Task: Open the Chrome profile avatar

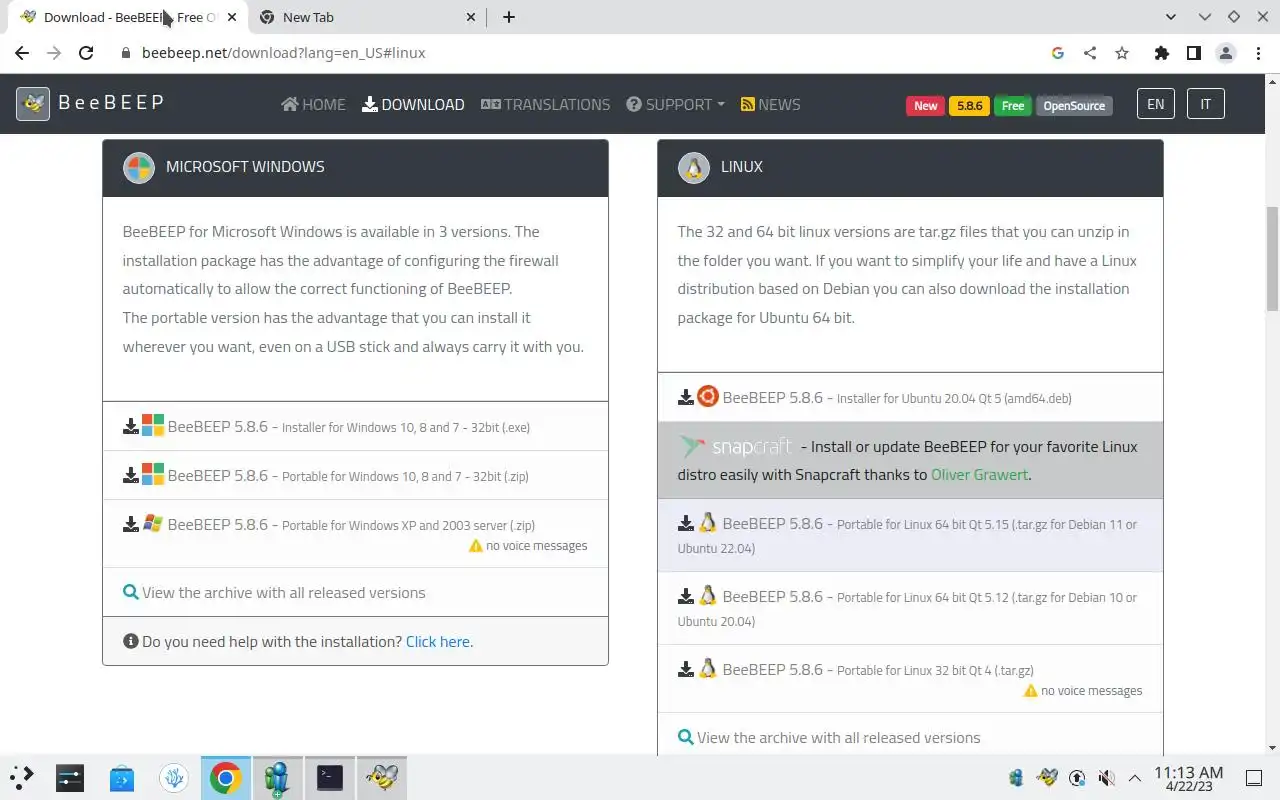Action: 1226,53
